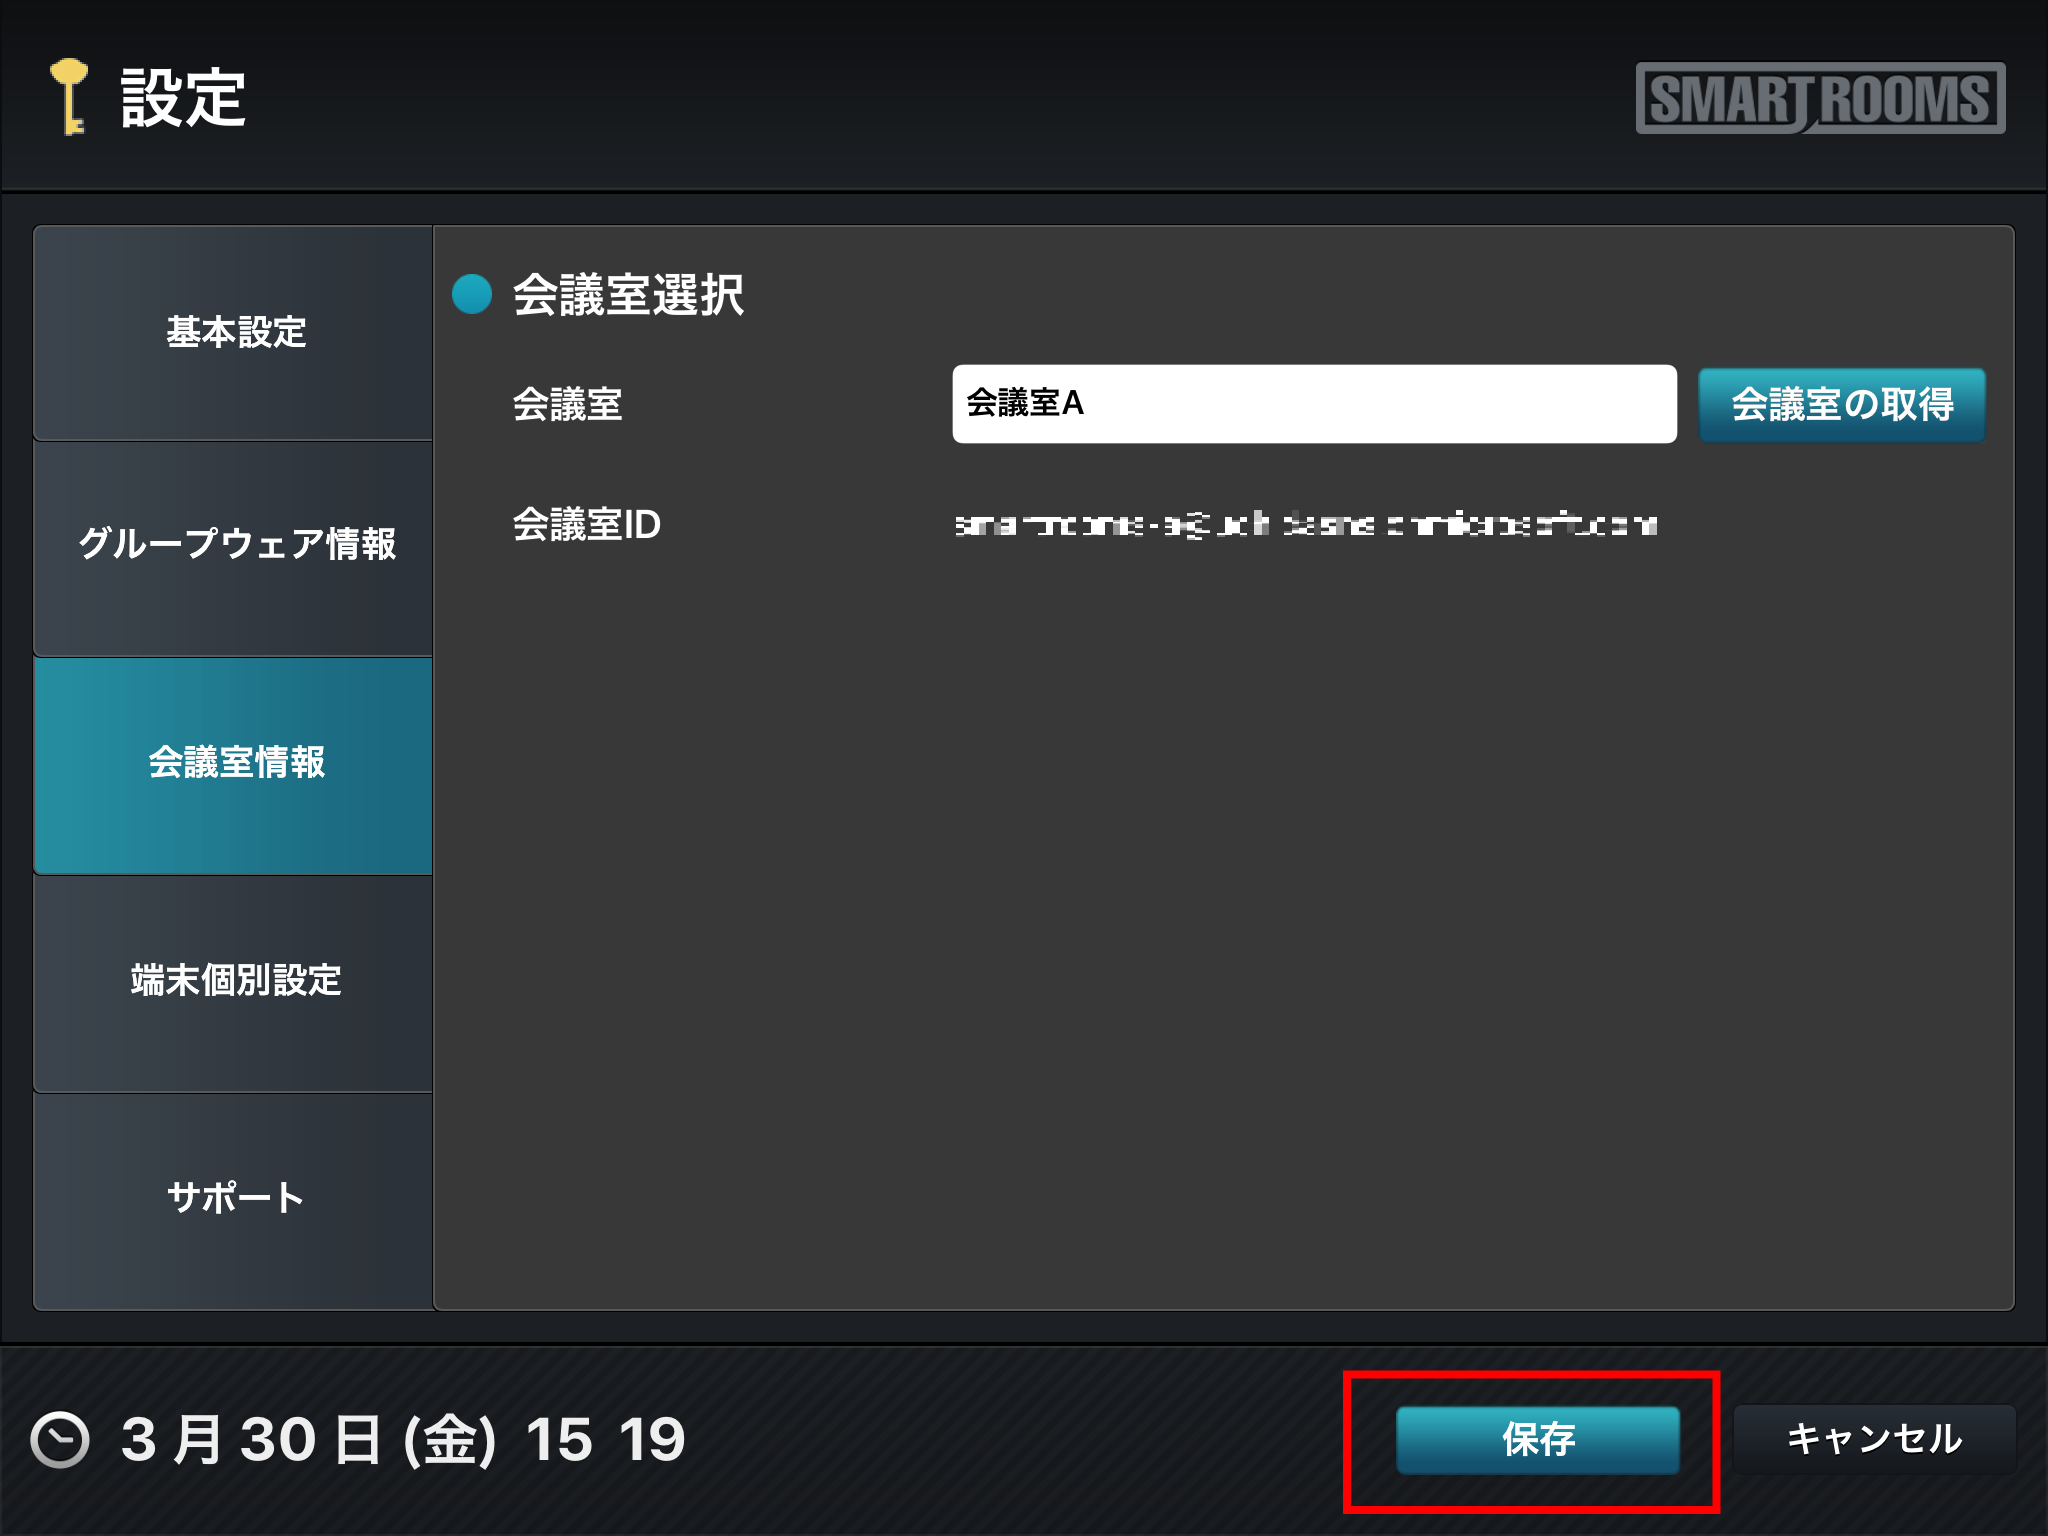The width and height of the screenshot is (2048, 1536).
Task: Click the SMART ROOMS logo
Action: [1820, 98]
